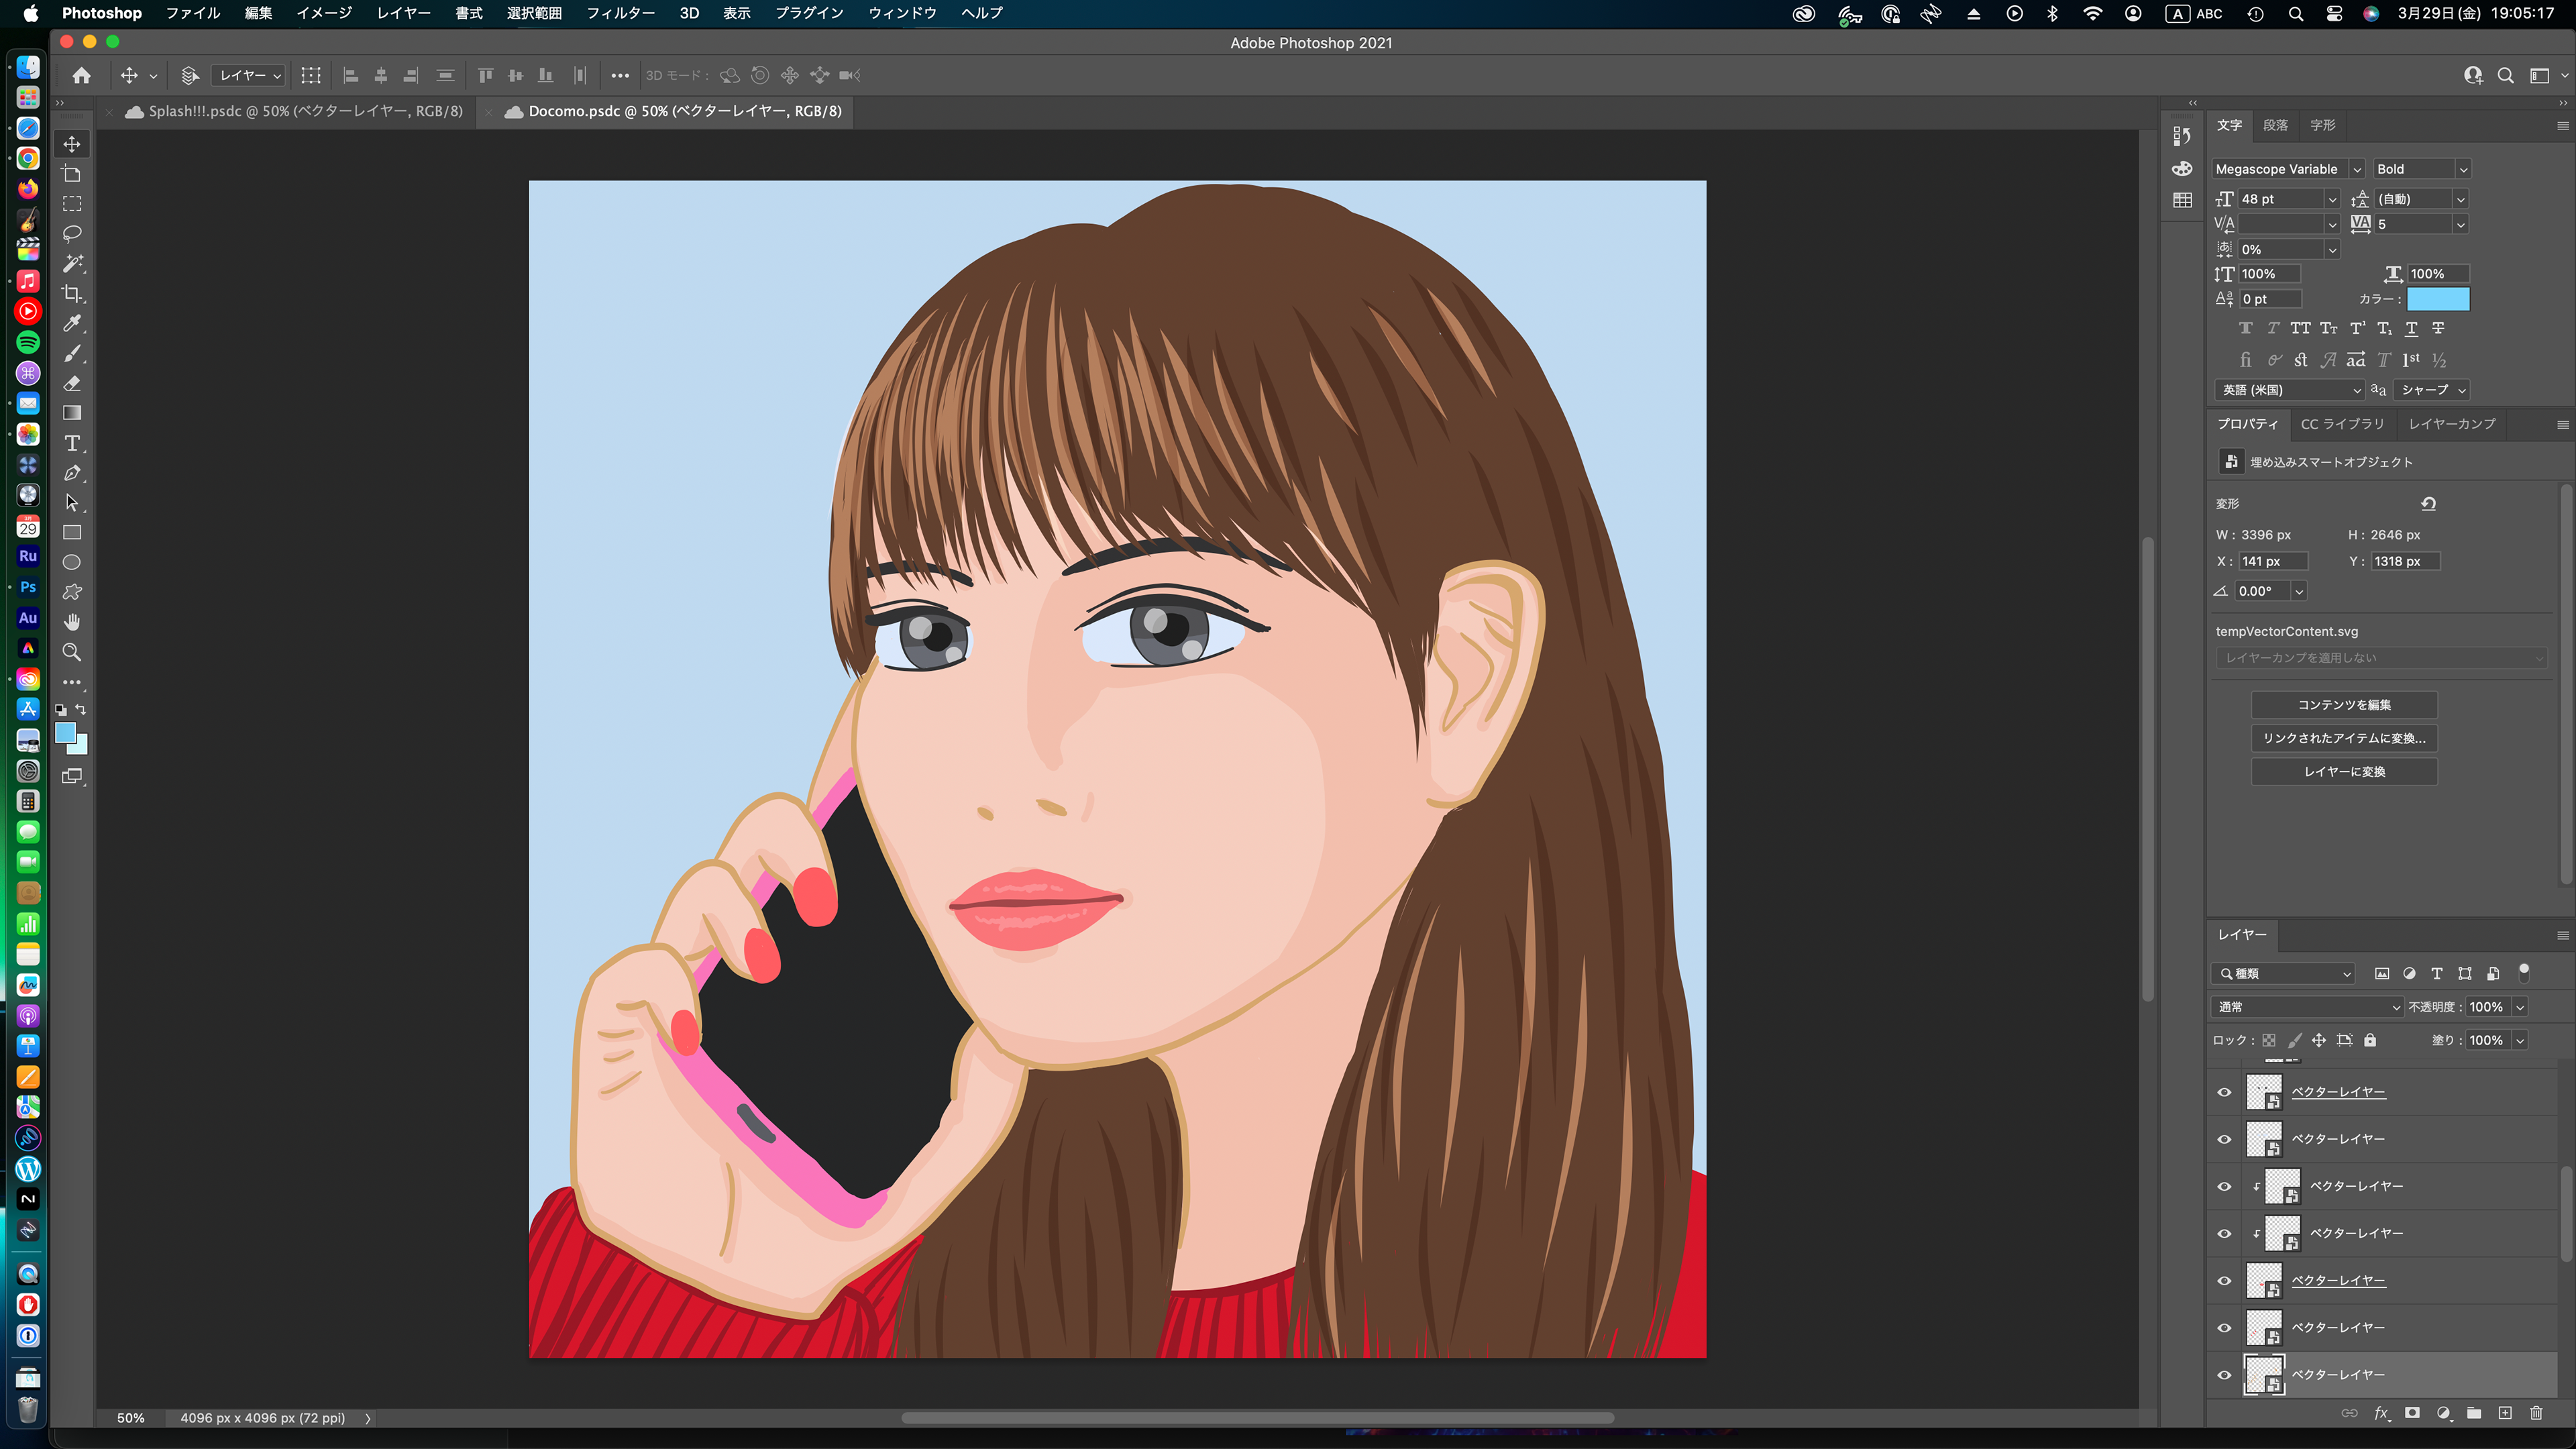Swap foreground and background colors

(x=82, y=709)
